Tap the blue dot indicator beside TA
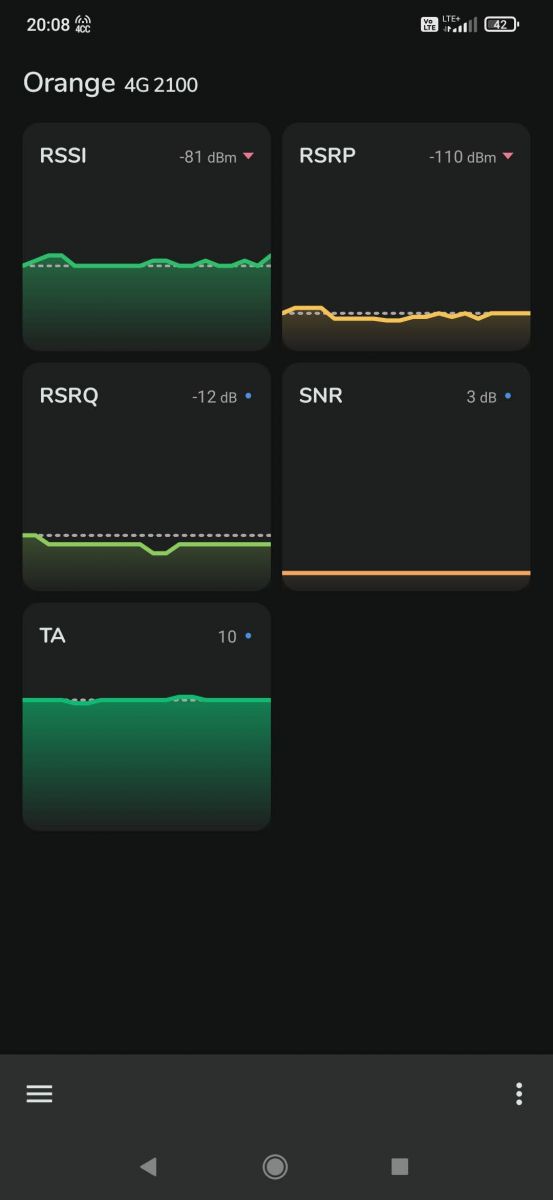The width and height of the screenshot is (553, 1200). (x=248, y=636)
